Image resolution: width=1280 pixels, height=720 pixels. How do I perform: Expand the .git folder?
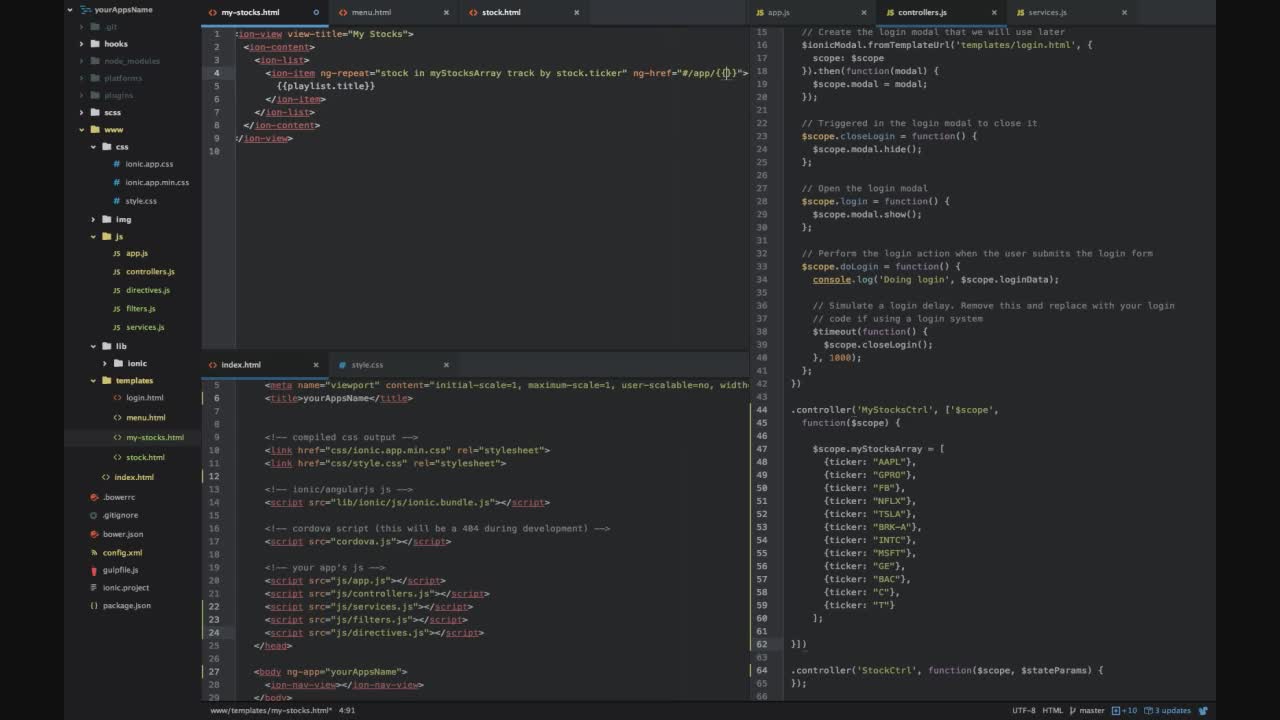(x=82, y=27)
